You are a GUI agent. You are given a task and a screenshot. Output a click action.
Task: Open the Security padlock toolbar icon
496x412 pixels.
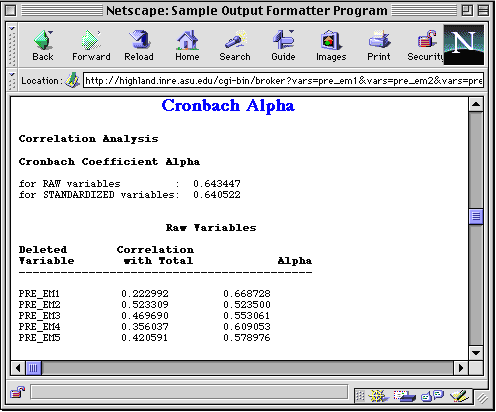pyautogui.click(x=426, y=45)
